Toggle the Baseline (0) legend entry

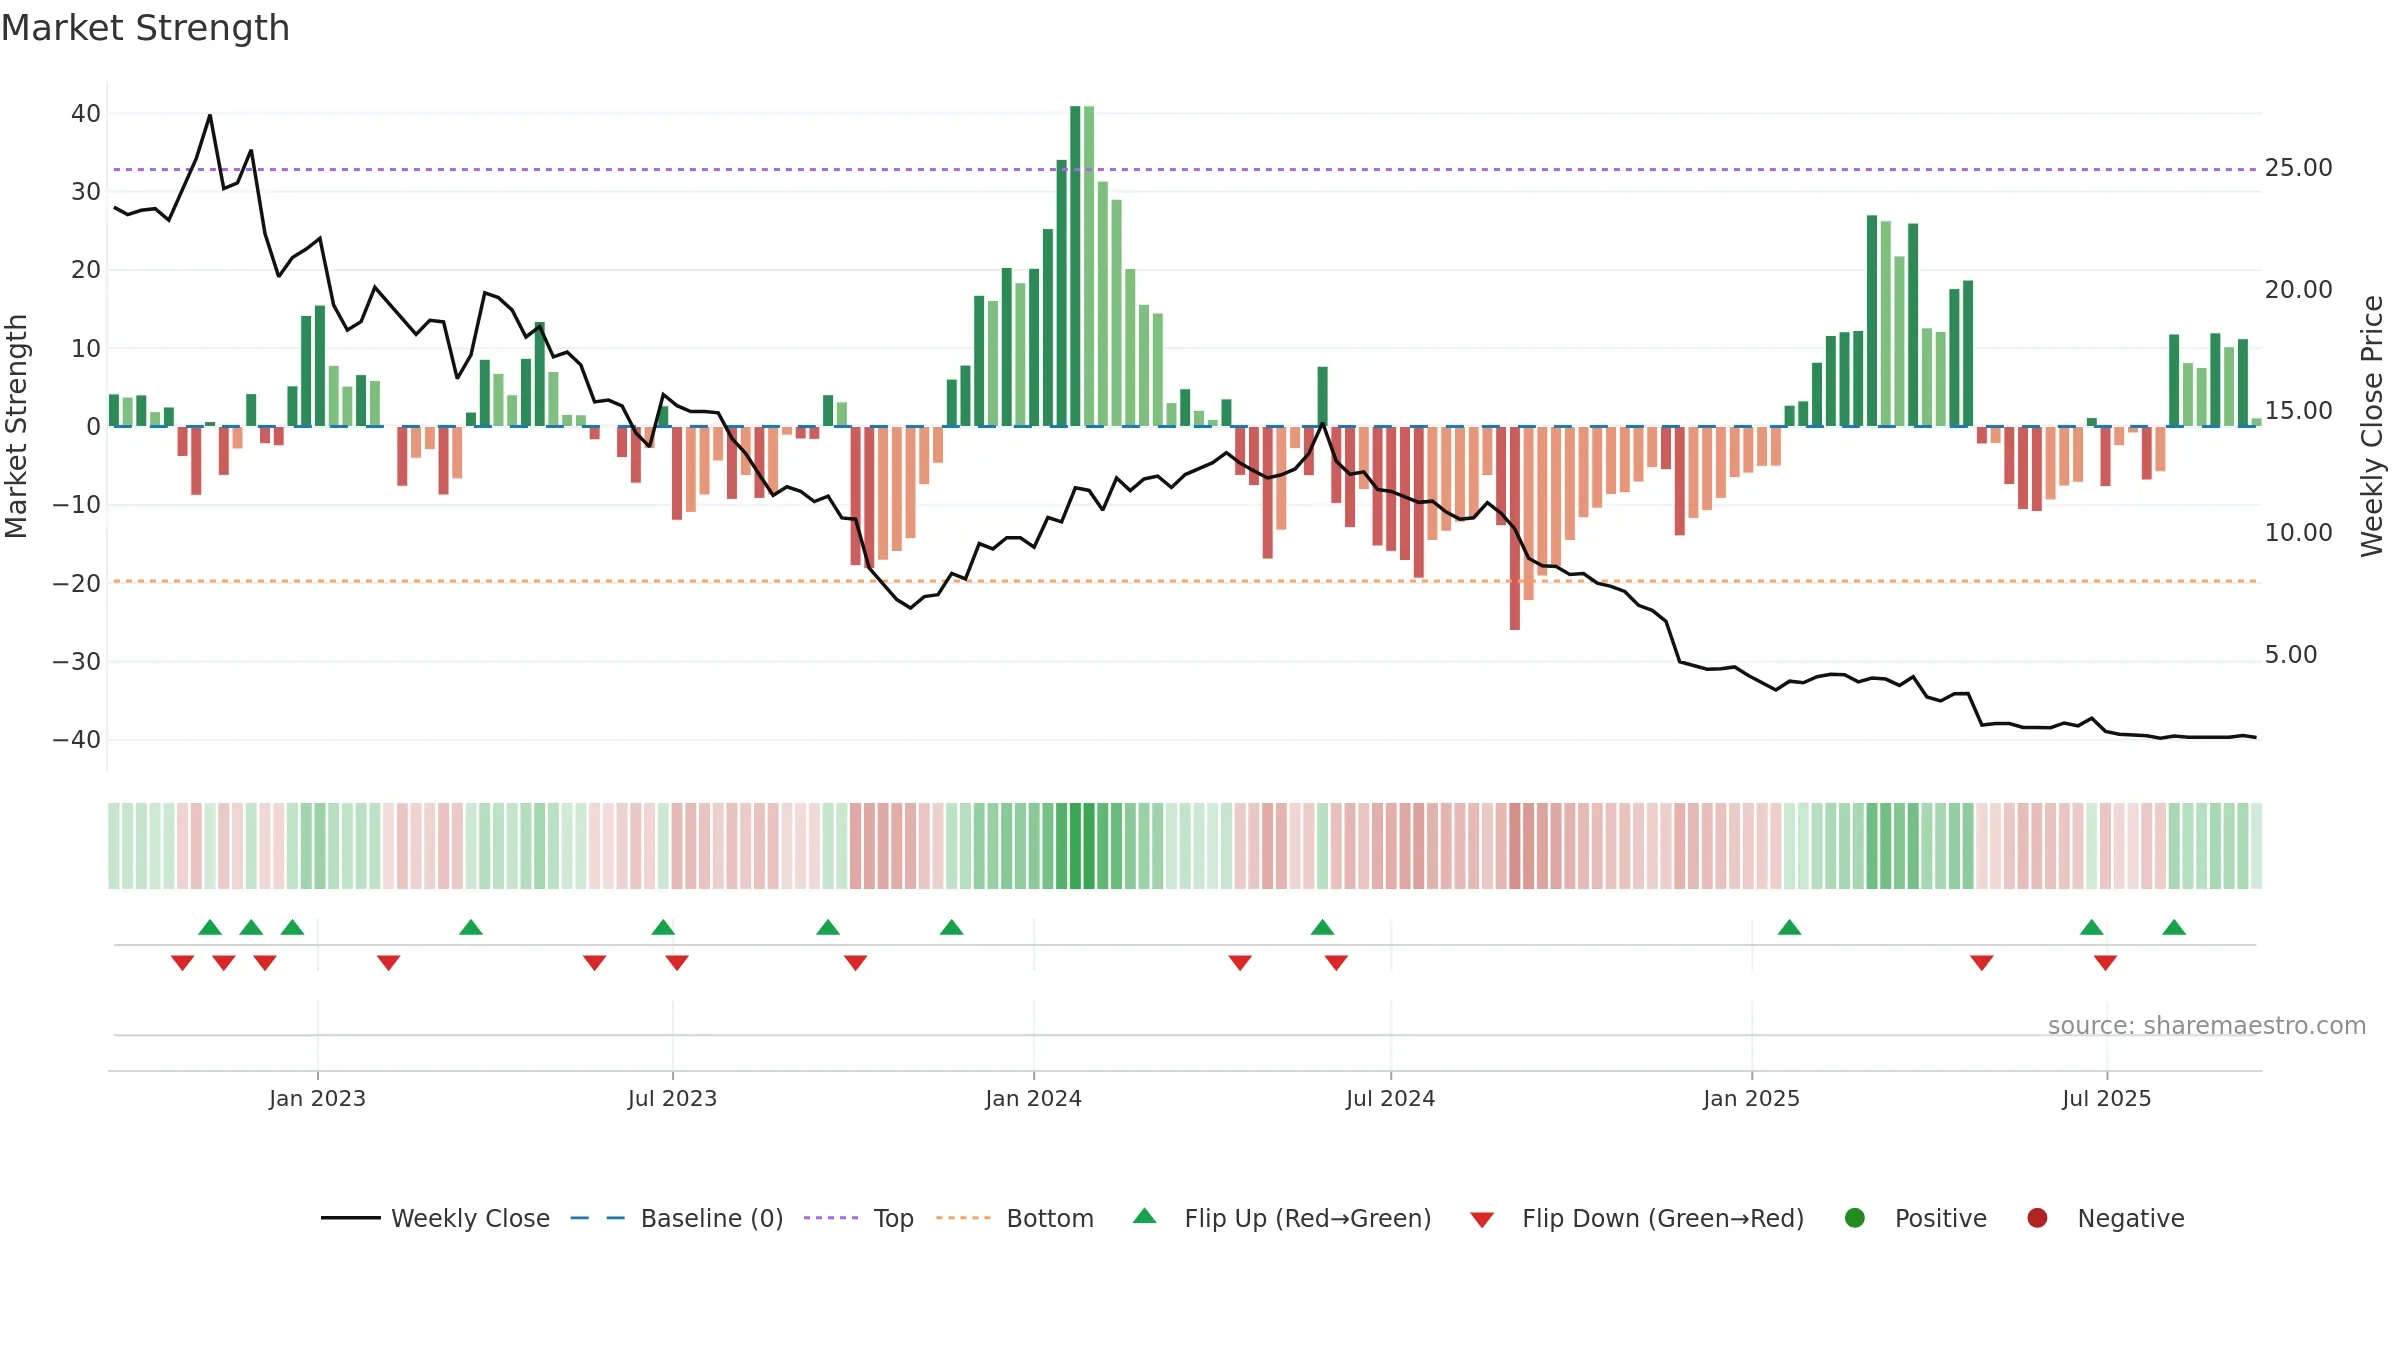(x=677, y=1218)
